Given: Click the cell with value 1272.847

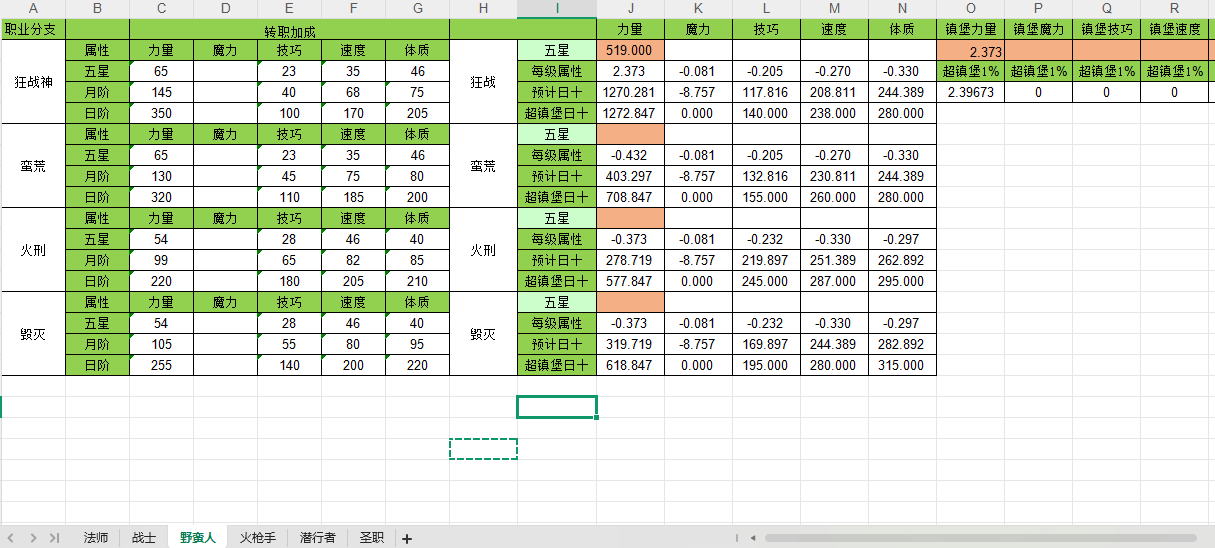Looking at the screenshot, I should click(630, 113).
